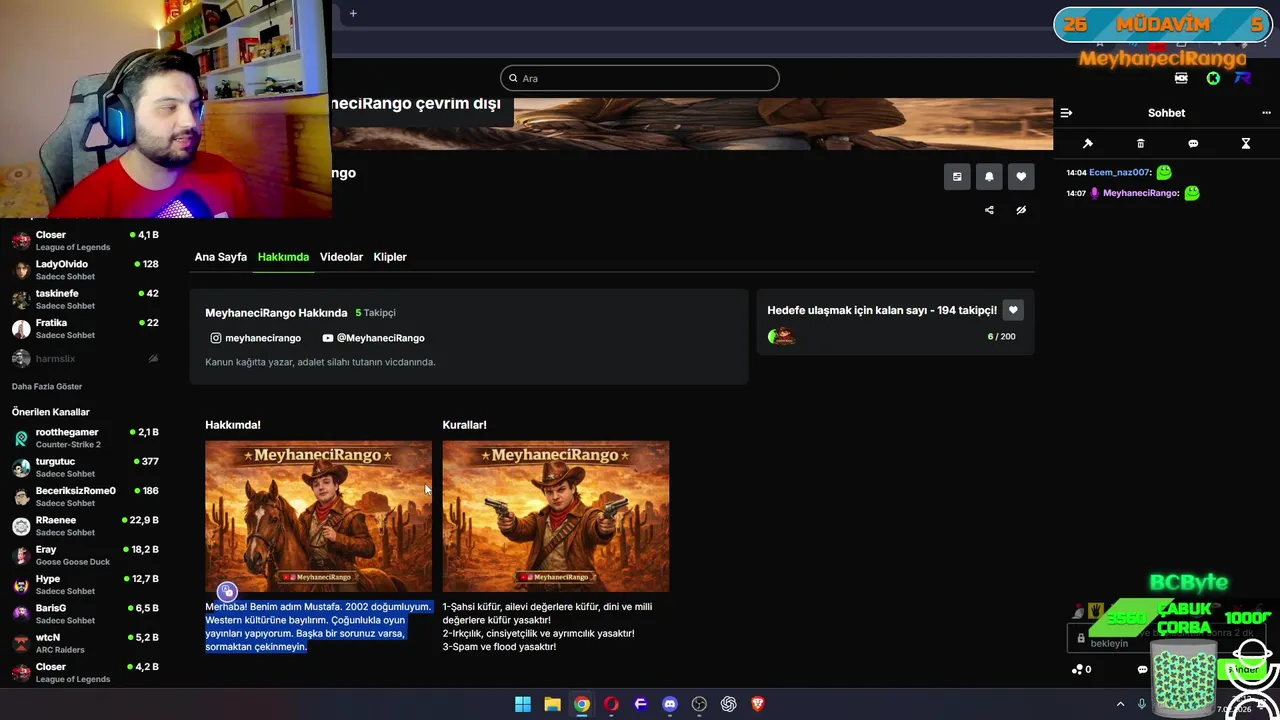
Task: Click the heart icon in the follower goal box
Action: tap(1013, 311)
